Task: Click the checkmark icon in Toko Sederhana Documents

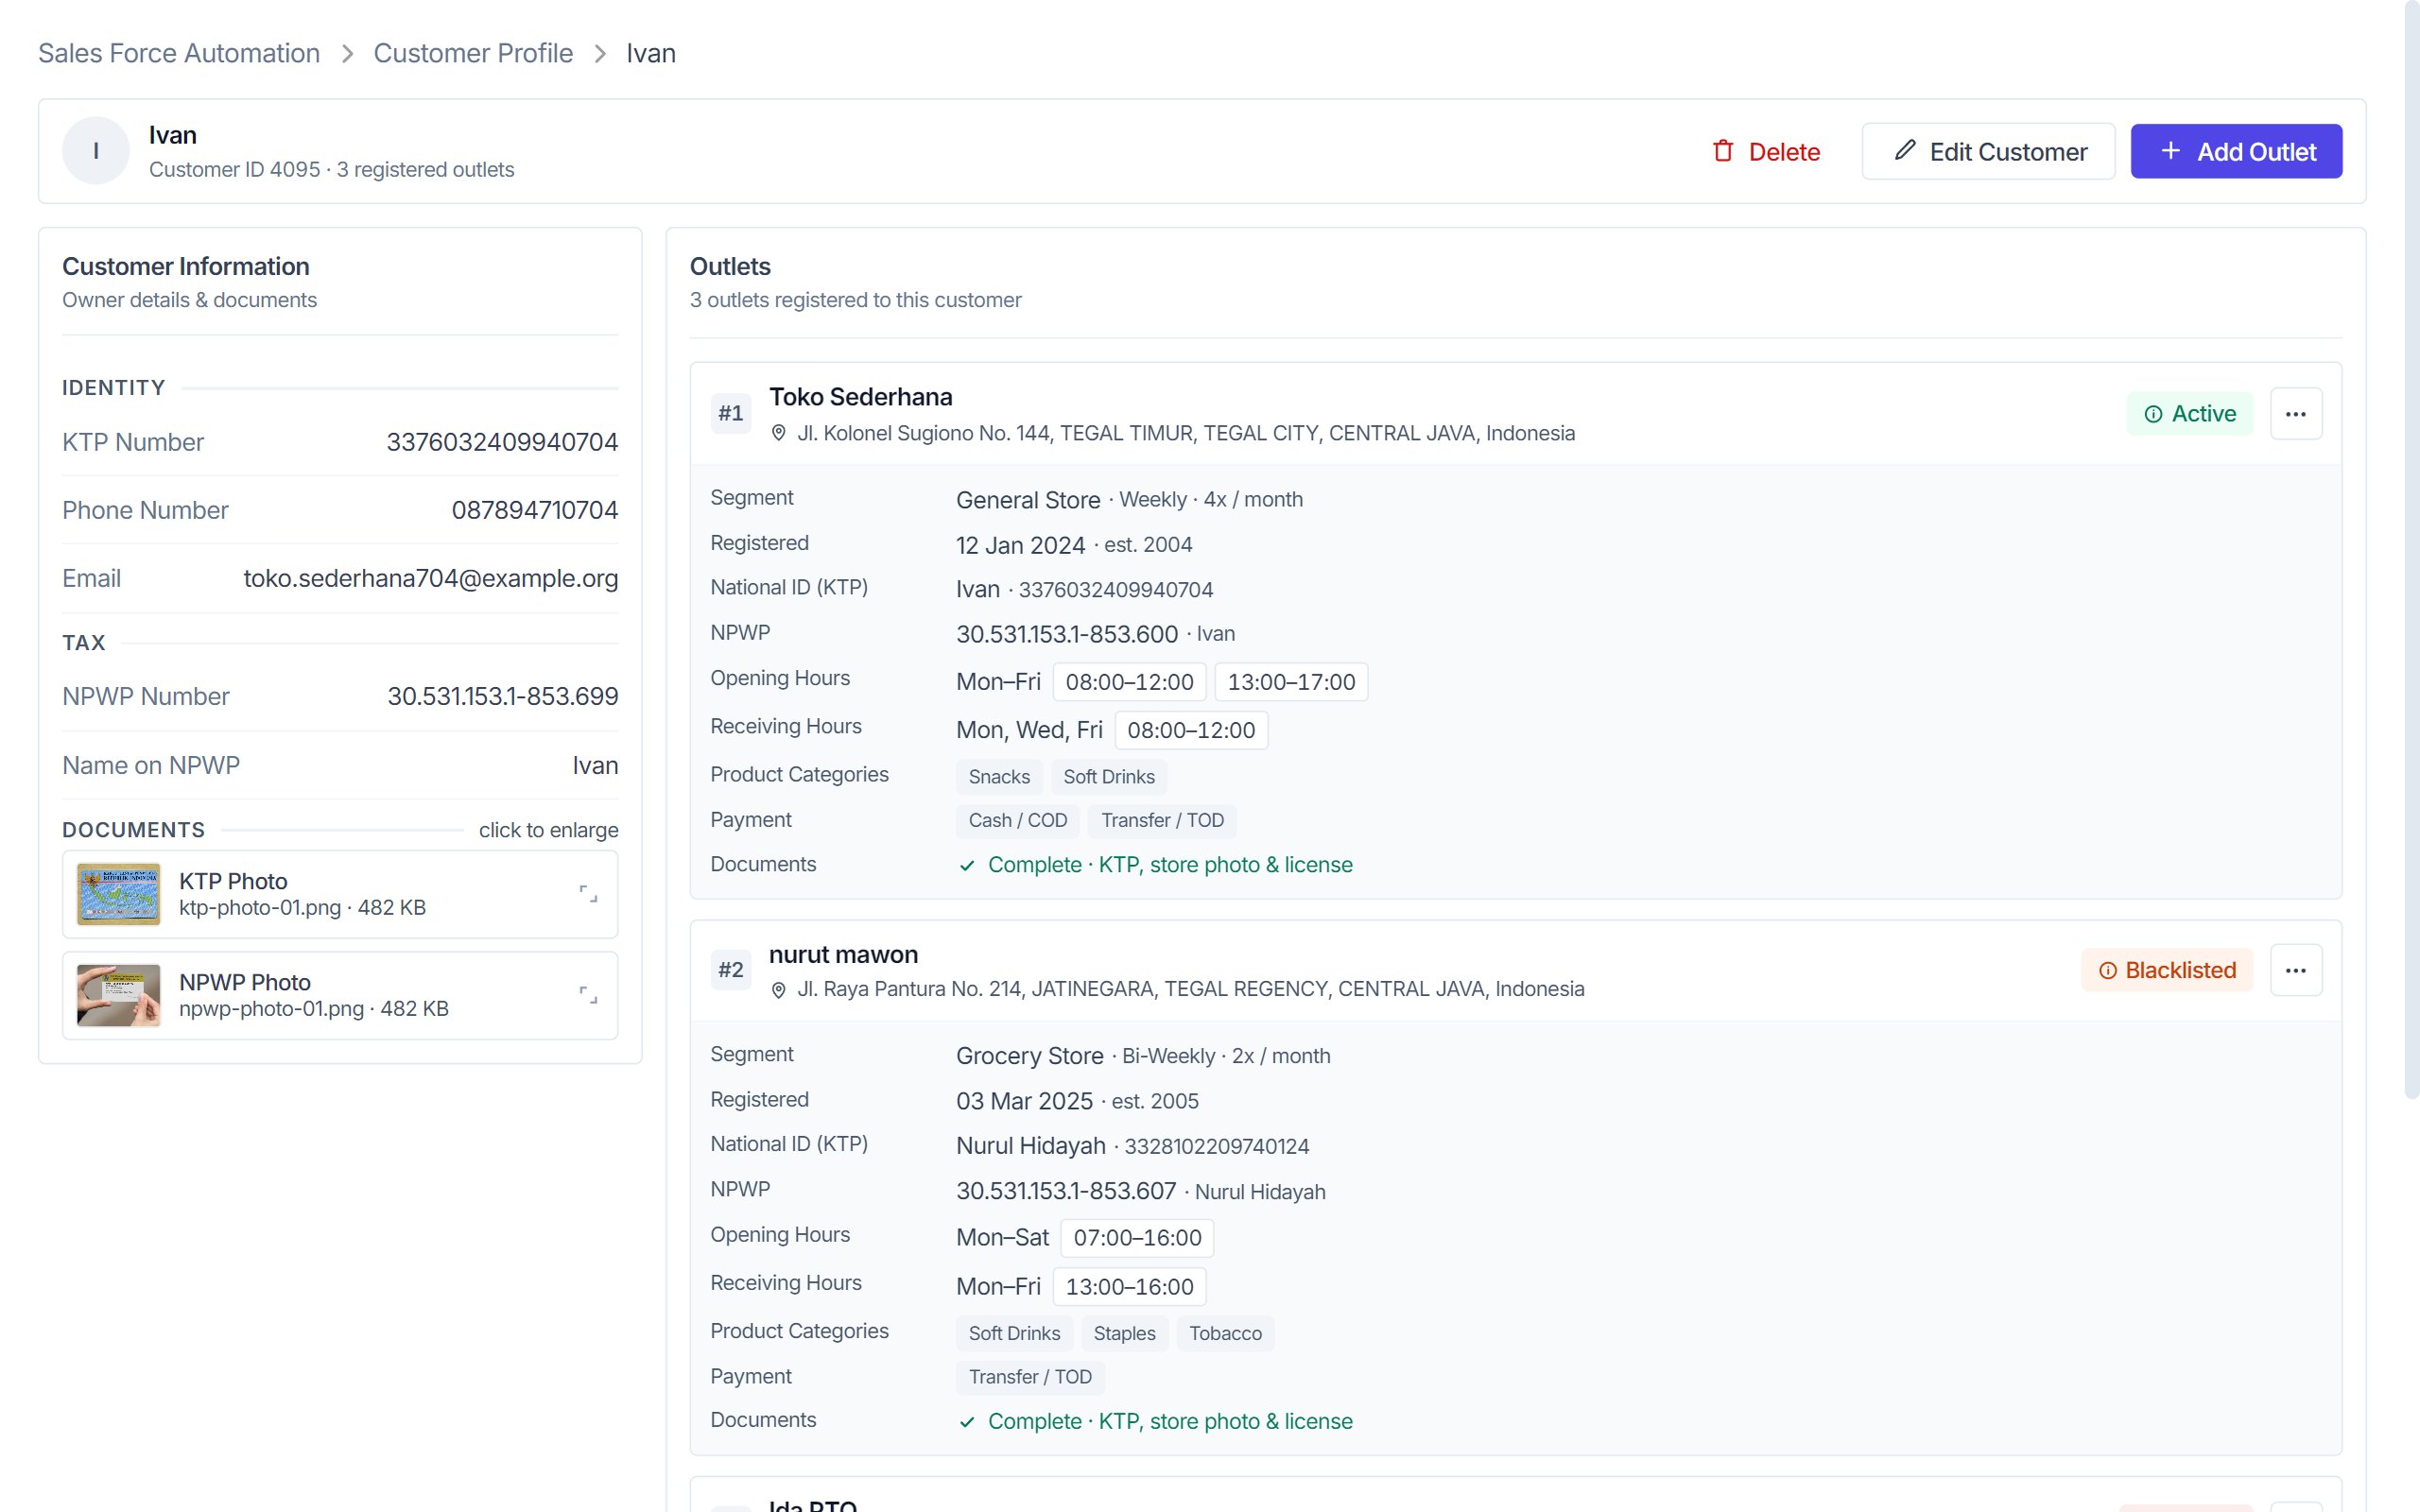Action: [967, 866]
